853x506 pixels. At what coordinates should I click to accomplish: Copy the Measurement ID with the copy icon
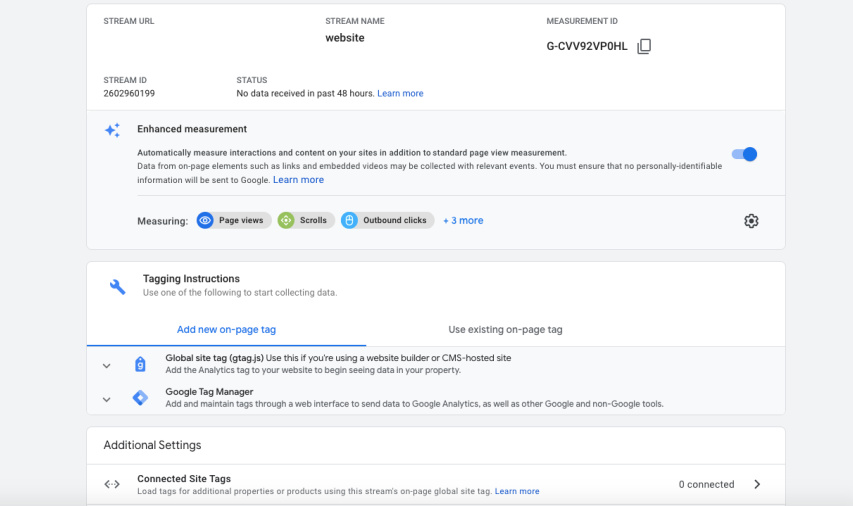pyautogui.click(x=644, y=46)
